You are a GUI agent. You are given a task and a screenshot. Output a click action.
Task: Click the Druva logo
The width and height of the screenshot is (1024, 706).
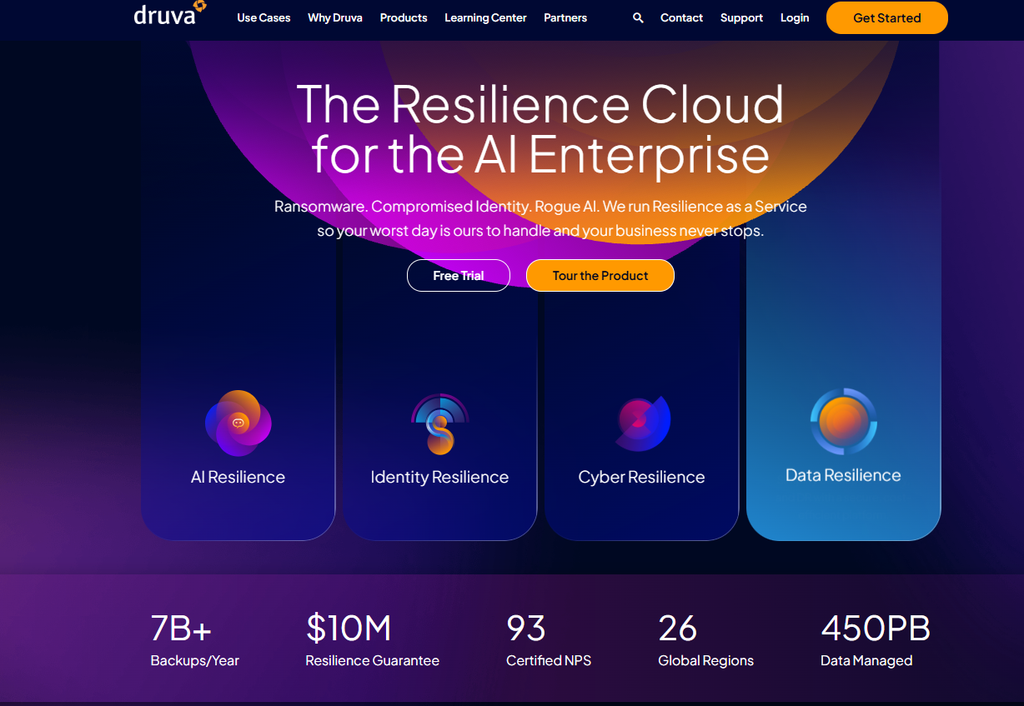(x=170, y=14)
